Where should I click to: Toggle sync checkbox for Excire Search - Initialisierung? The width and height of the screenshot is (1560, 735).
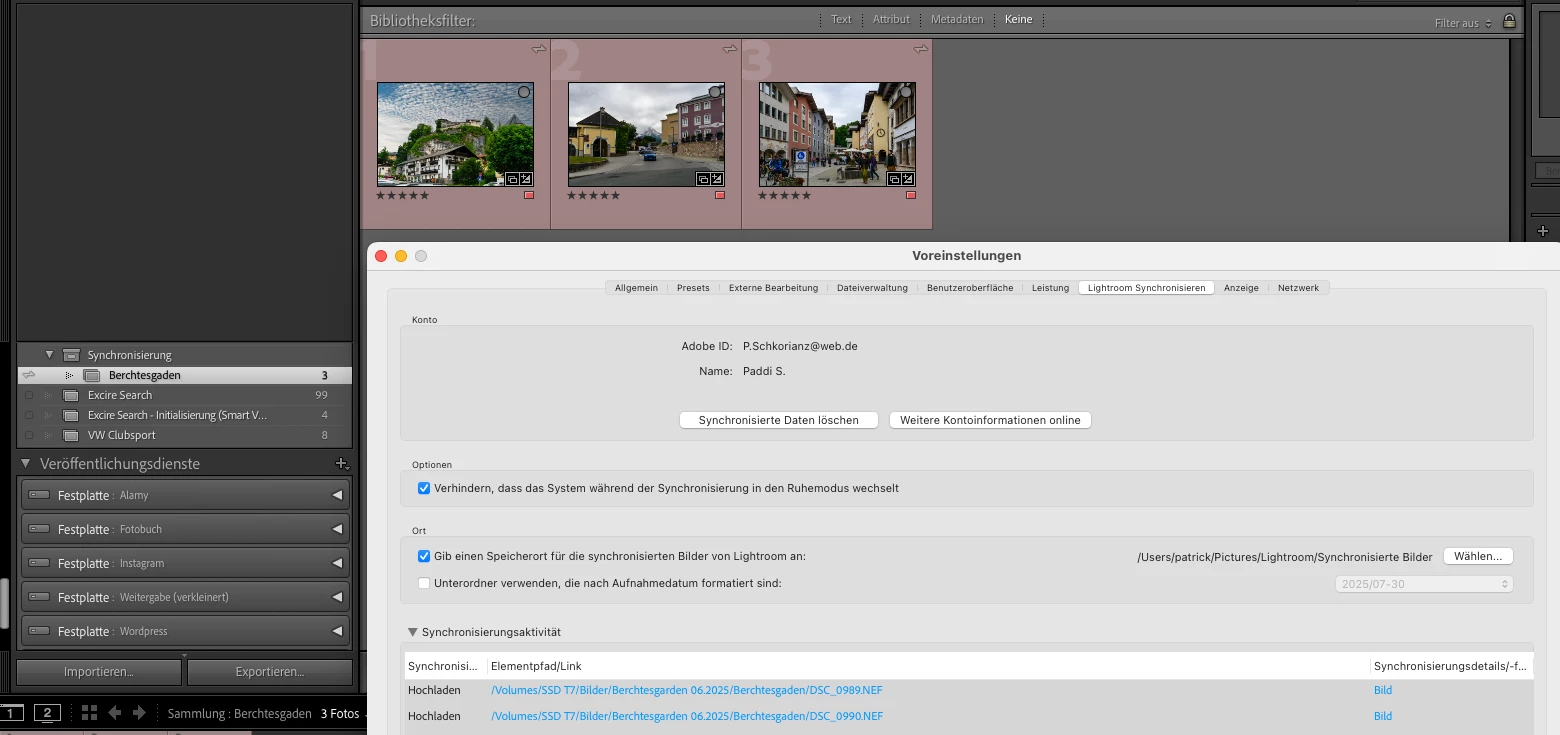pos(29,415)
